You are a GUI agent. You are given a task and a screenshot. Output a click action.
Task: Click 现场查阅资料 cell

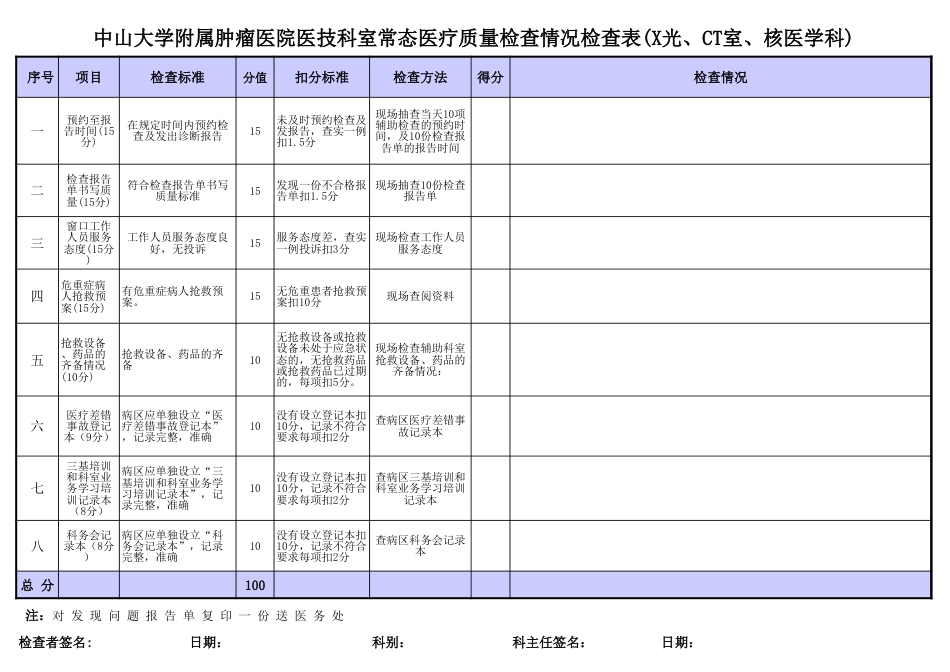click(420, 296)
